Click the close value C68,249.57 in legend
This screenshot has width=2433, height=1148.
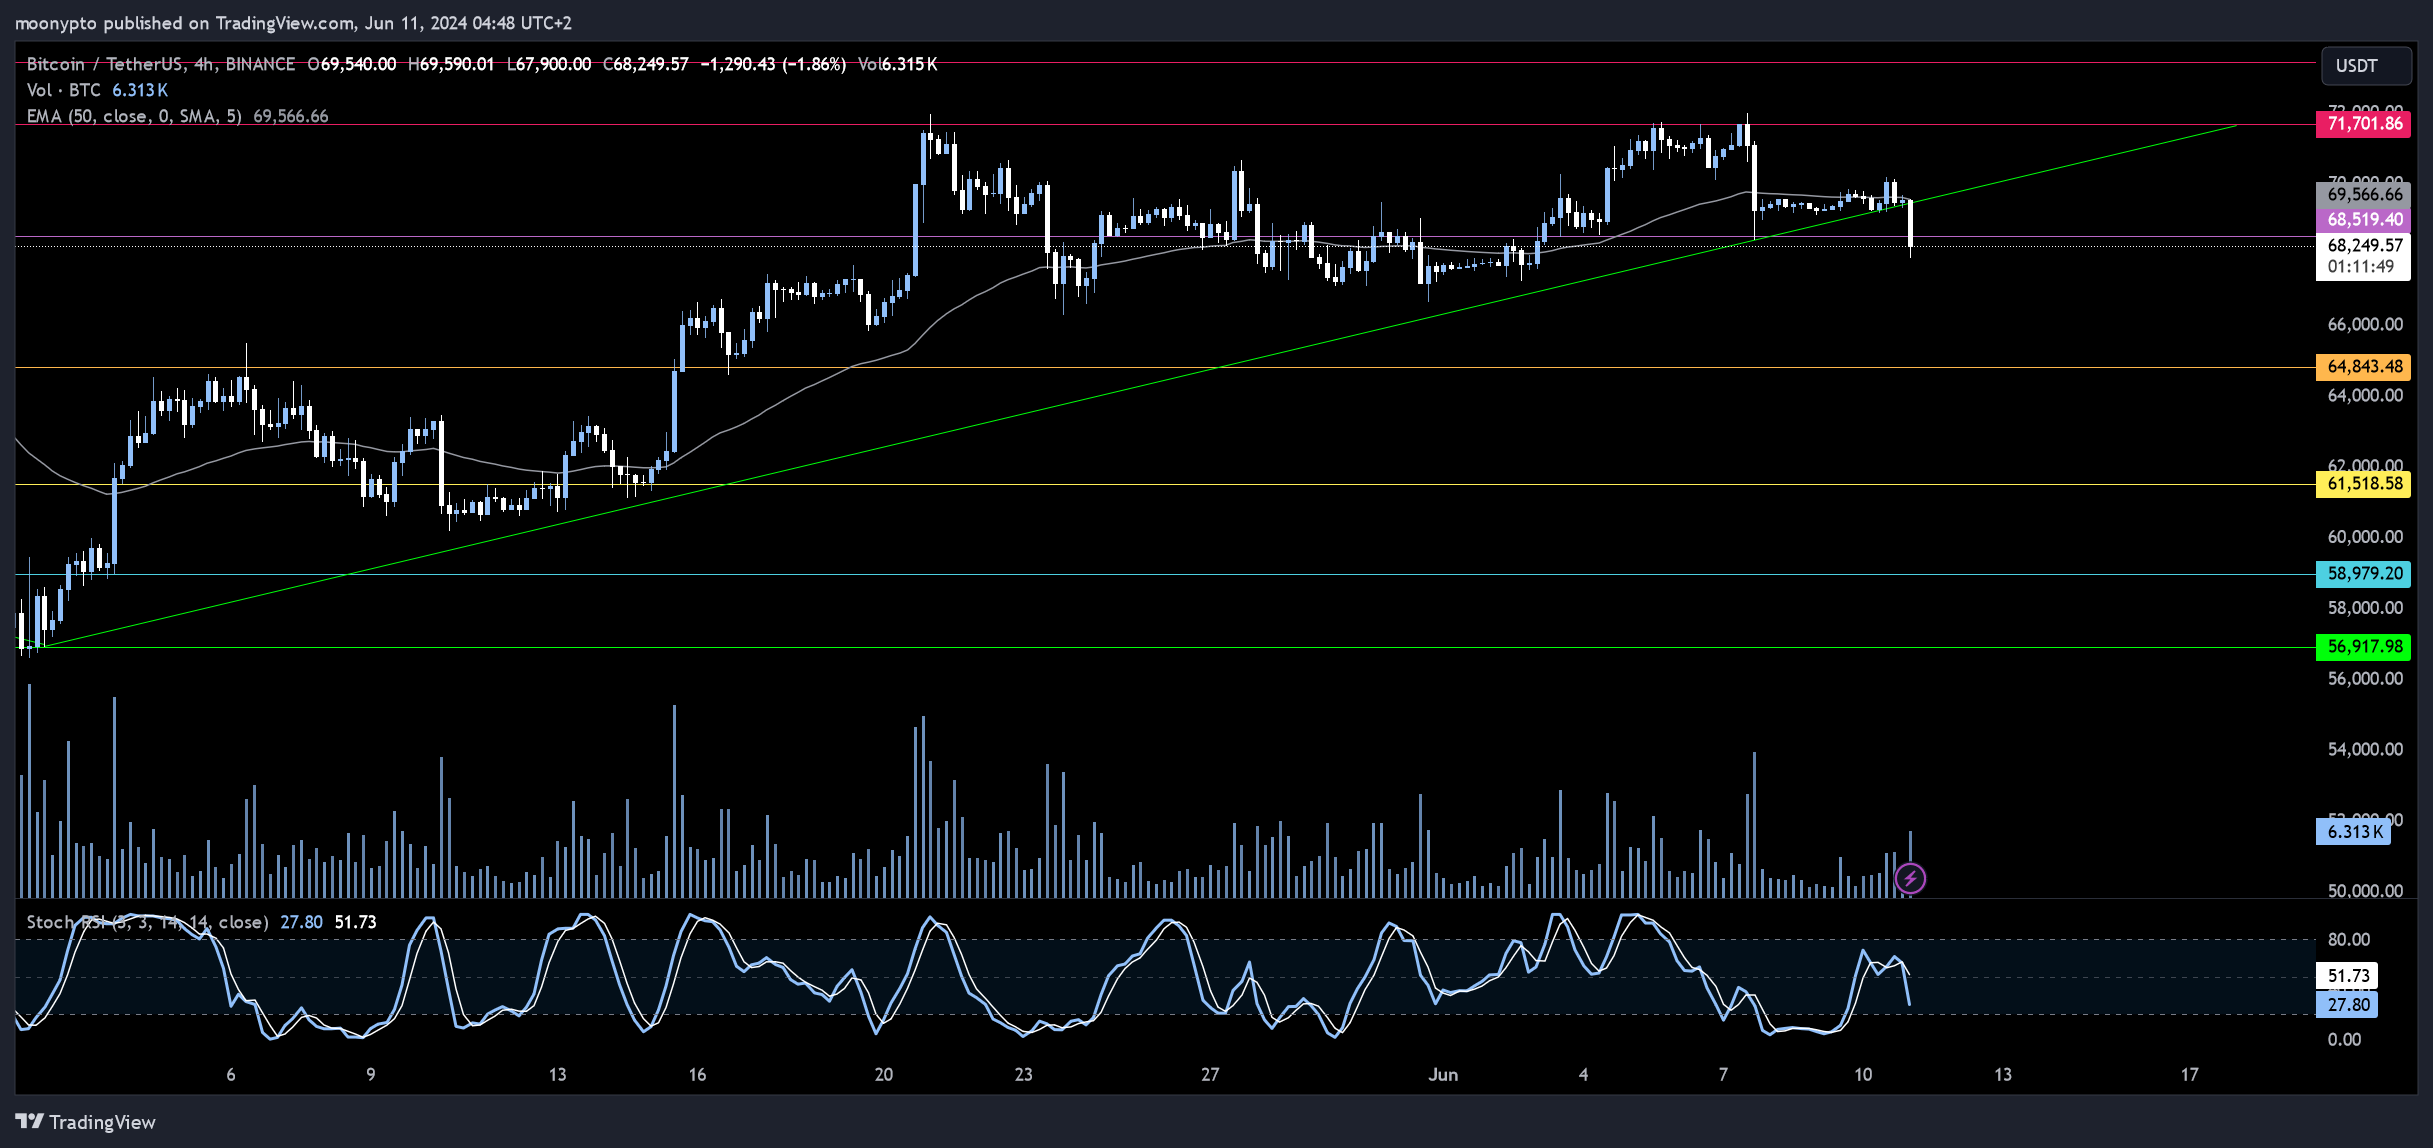click(646, 64)
